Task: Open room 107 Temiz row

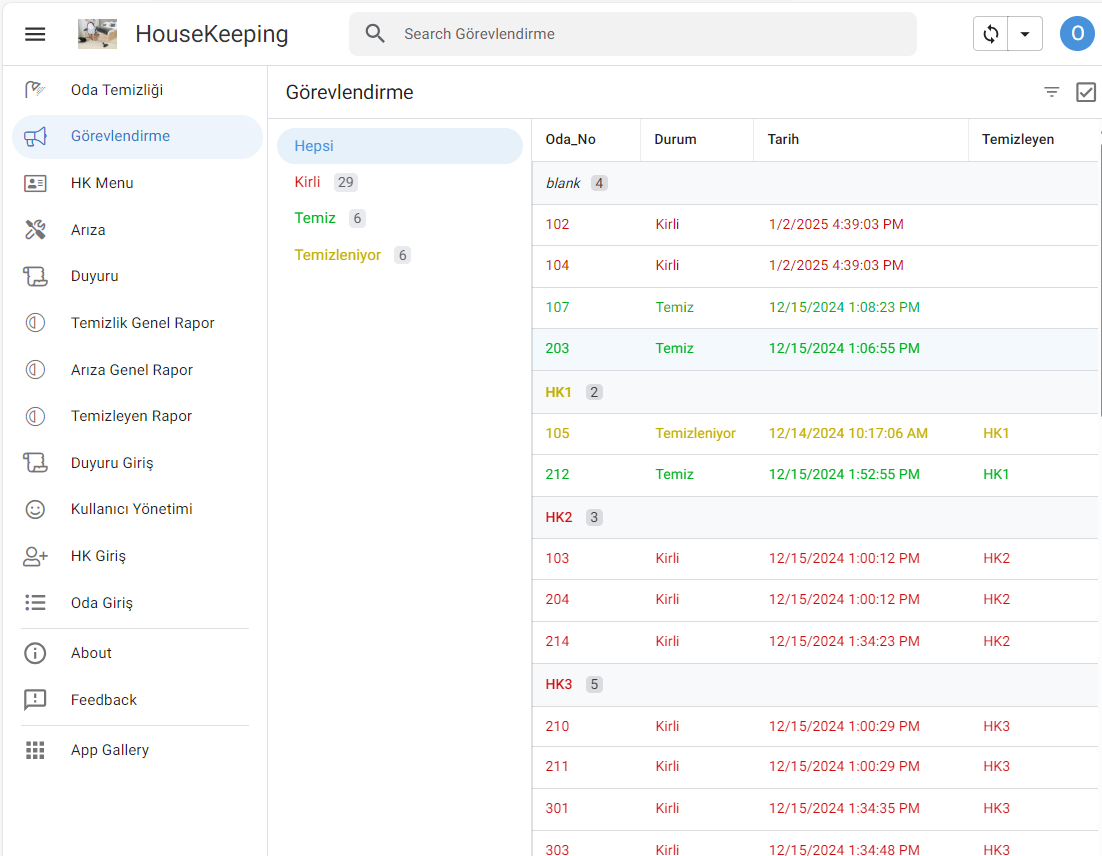Action: (815, 308)
